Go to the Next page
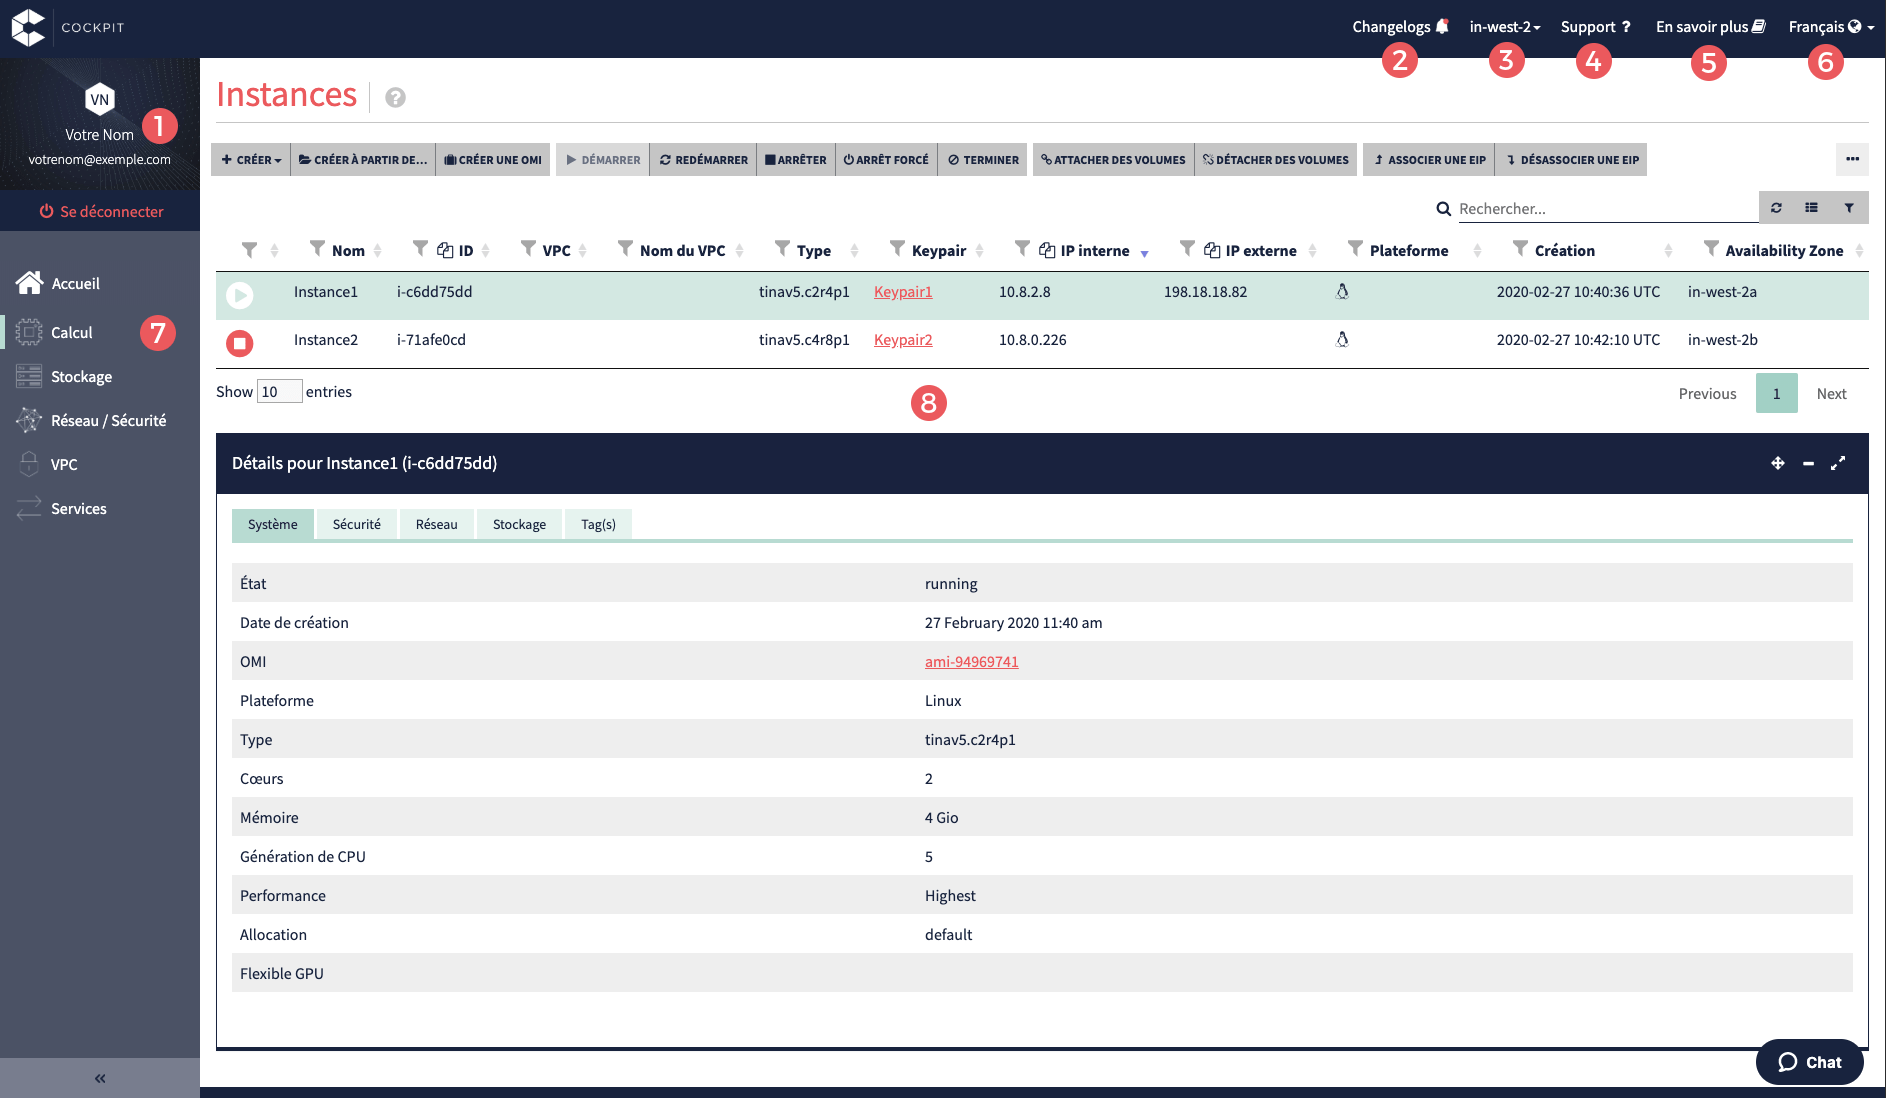1886x1098 pixels. tap(1831, 393)
